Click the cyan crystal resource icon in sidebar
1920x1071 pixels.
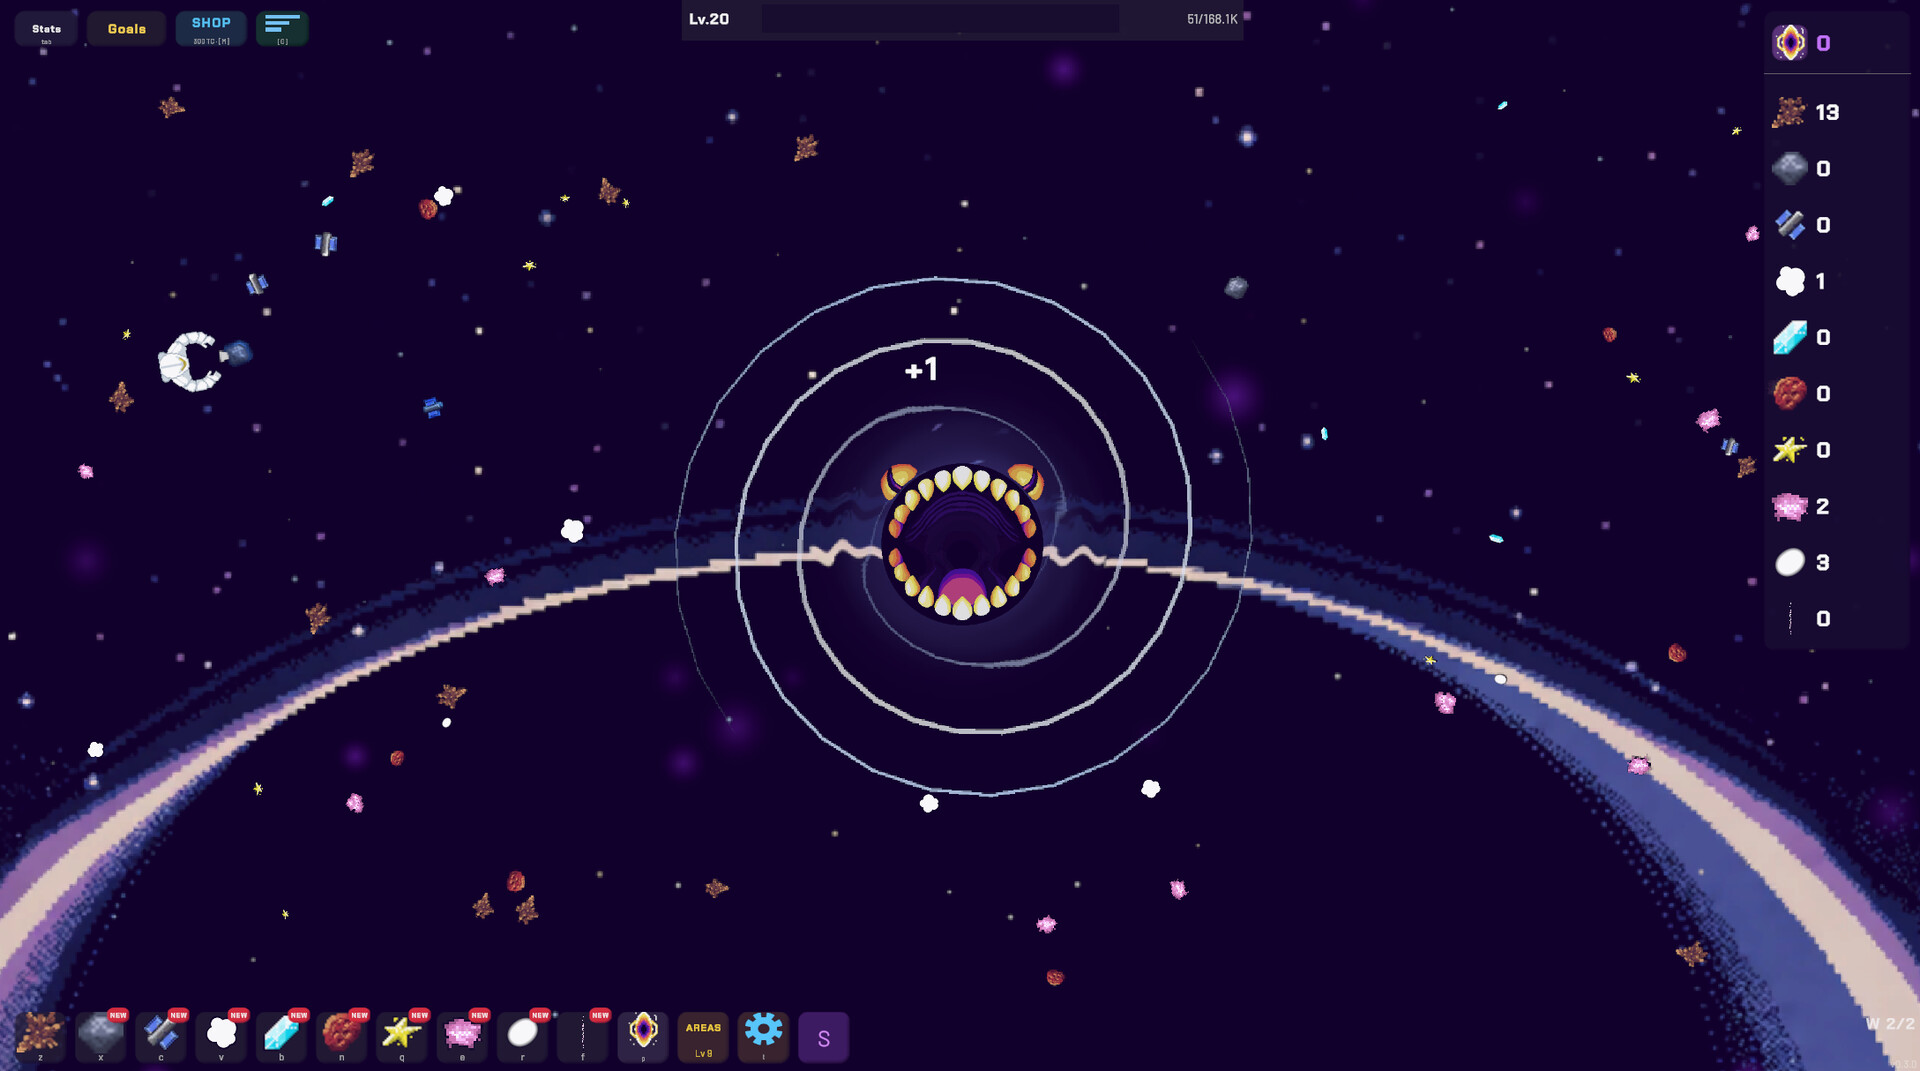[x=1789, y=338]
